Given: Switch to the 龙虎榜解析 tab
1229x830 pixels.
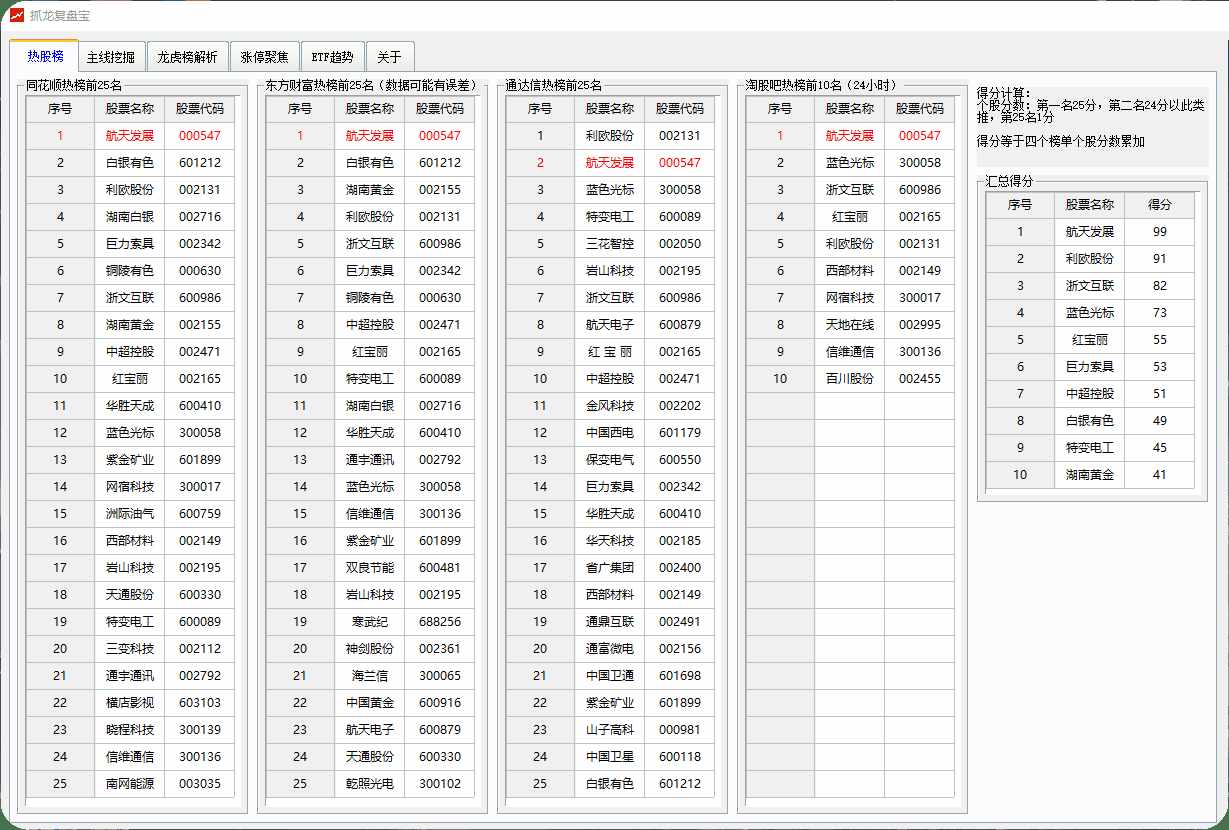Looking at the screenshot, I should [x=187, y=57].
